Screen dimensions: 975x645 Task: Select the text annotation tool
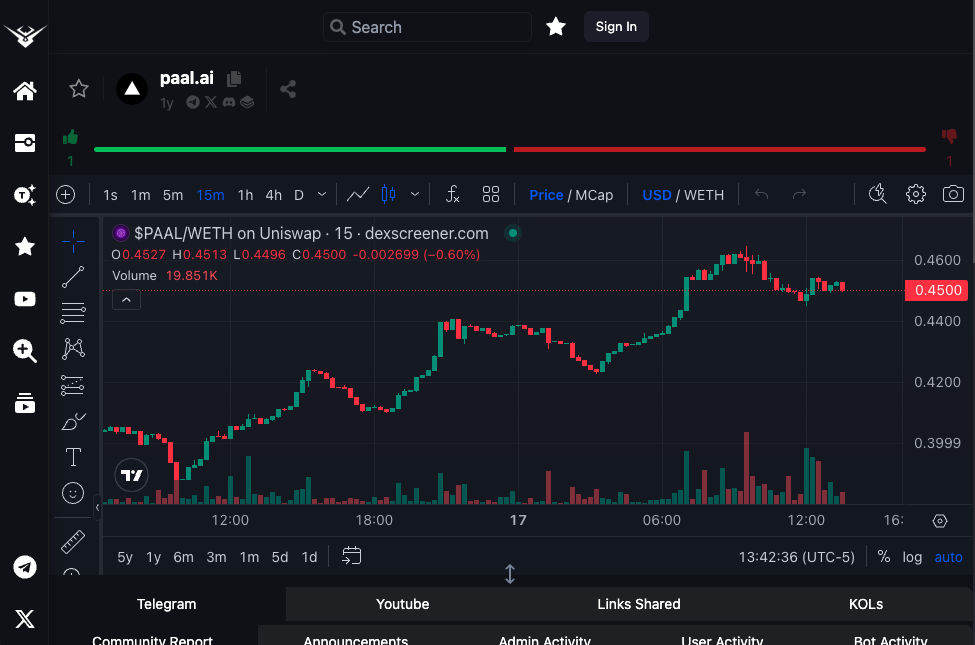(73, 457)
